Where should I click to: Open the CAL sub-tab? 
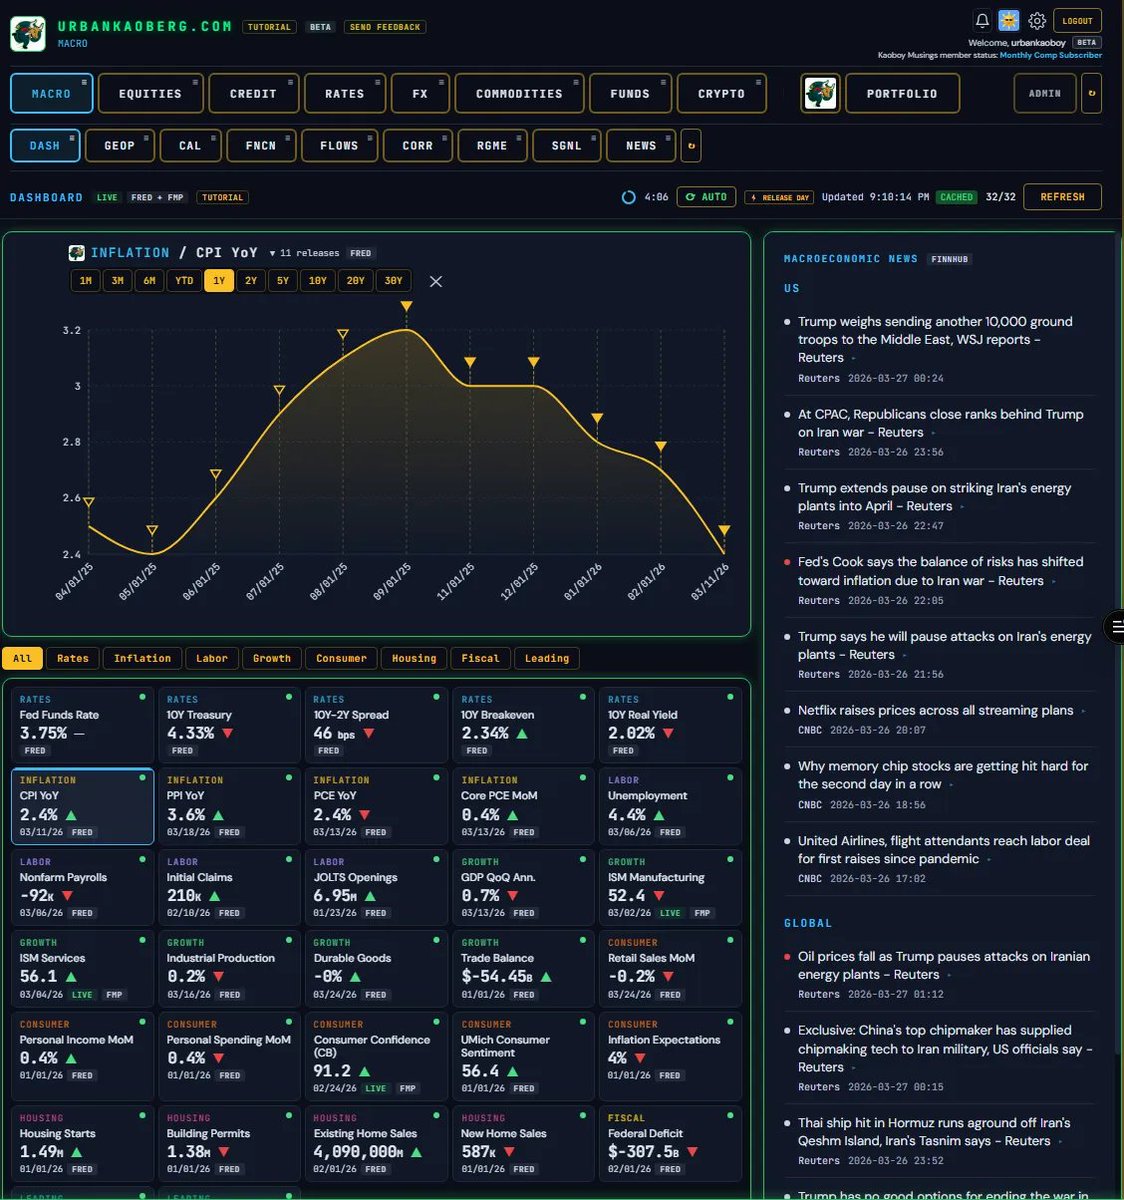tap(190, 145)
